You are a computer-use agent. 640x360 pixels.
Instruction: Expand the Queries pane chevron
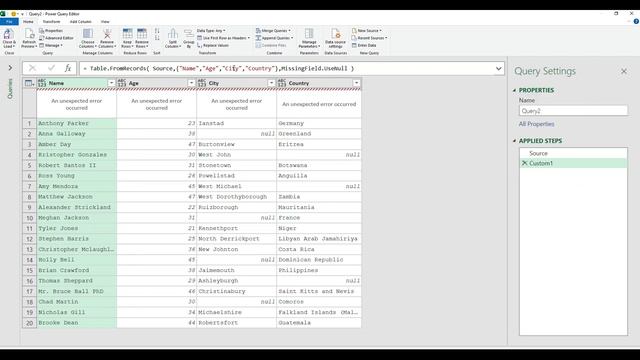pyautogui.click(x=10, y=68)
